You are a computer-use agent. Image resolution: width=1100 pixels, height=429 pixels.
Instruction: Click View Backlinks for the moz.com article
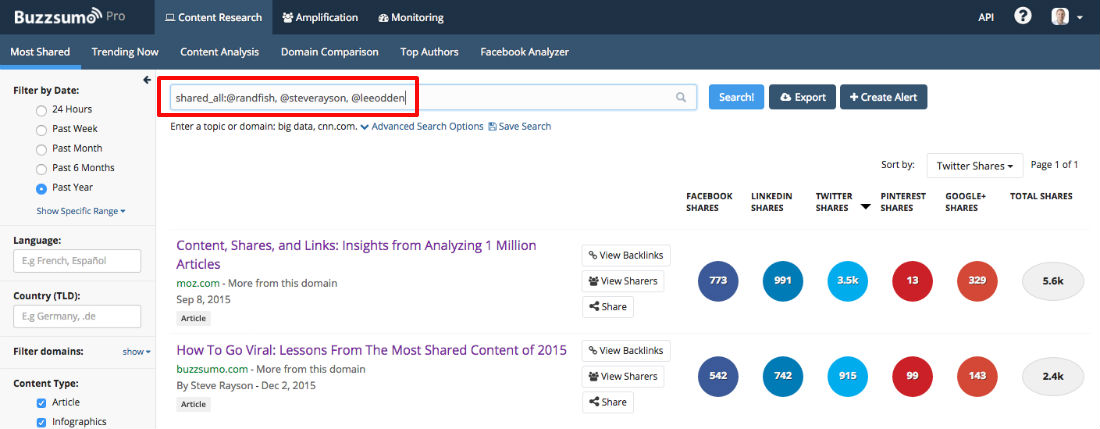click(x=626, y=255)
